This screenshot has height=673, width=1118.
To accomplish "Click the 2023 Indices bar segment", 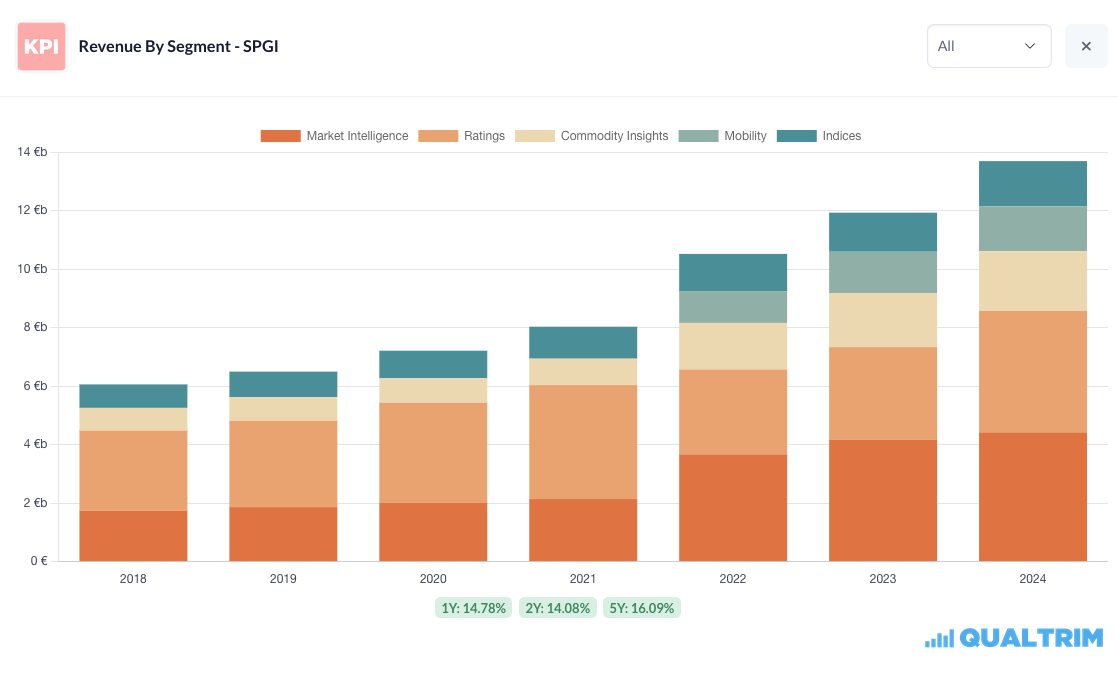I will (883, 232).
